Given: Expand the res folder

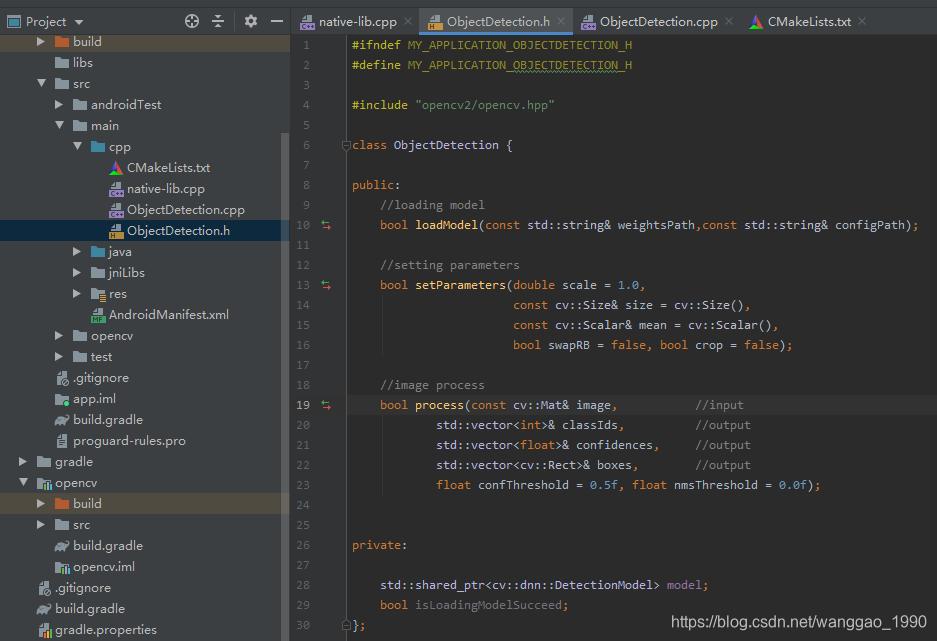Looking at the screenshot, I should (76, 293).
